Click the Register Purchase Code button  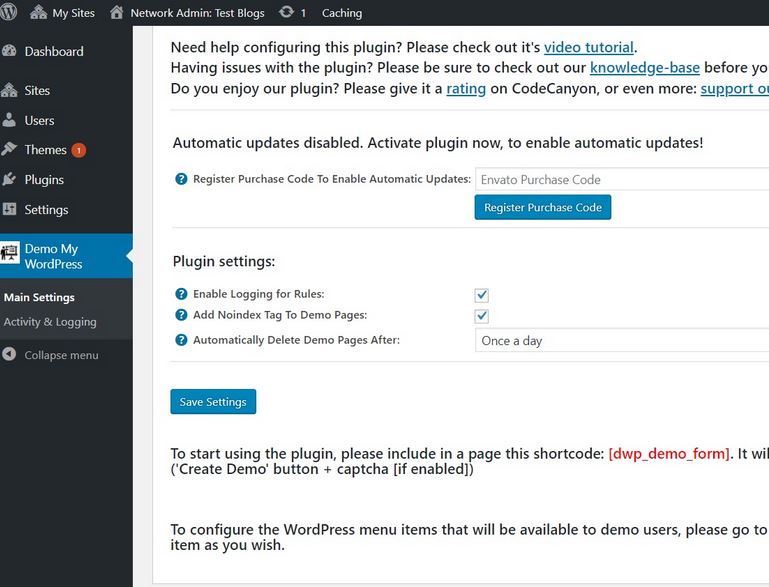pos(542,207)
